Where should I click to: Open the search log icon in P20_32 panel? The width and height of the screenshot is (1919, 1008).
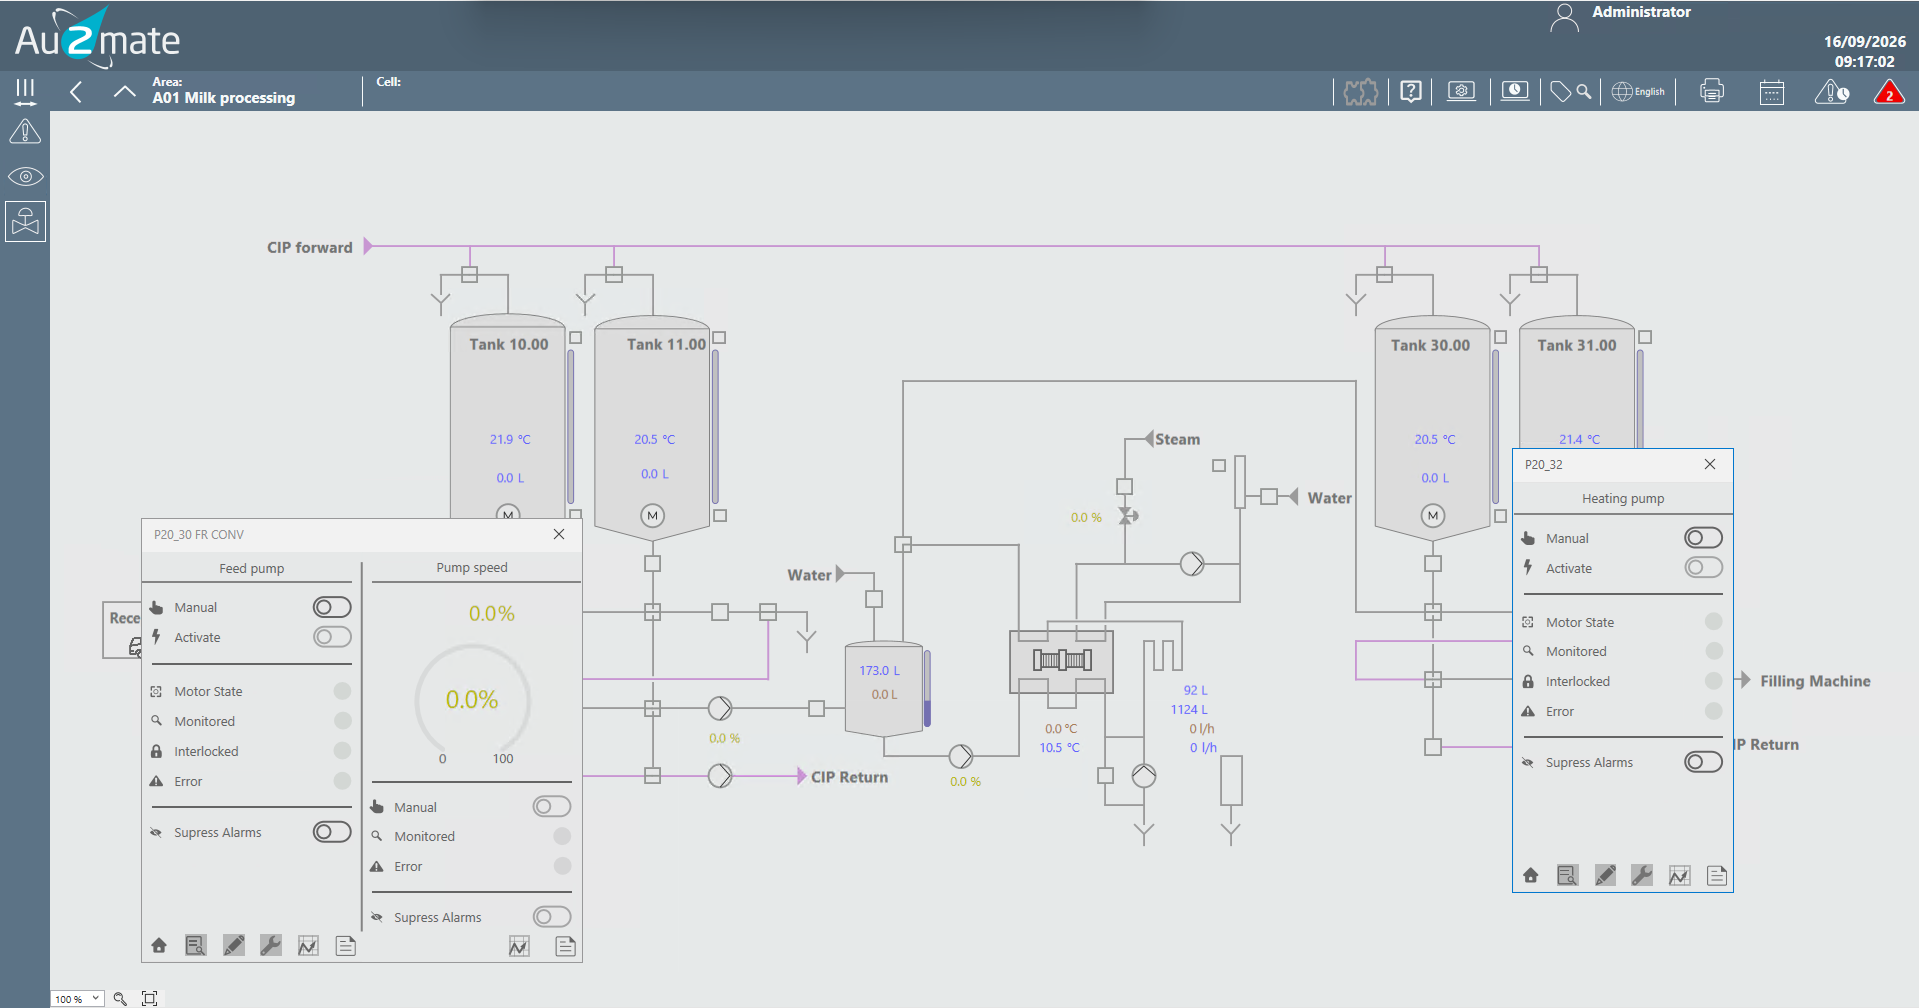(1568, 876)
